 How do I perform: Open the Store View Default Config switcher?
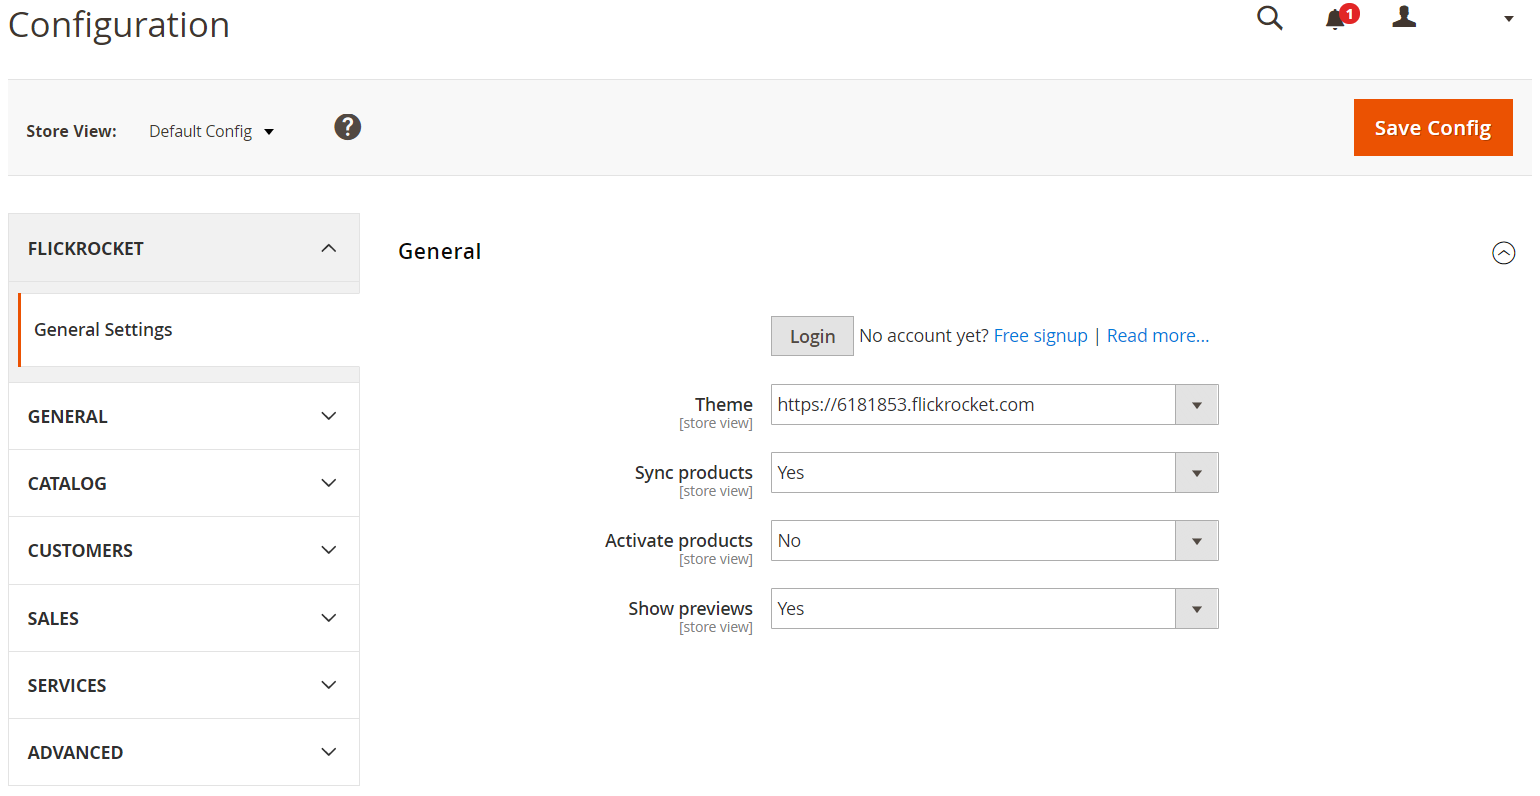tap(211, 132)
